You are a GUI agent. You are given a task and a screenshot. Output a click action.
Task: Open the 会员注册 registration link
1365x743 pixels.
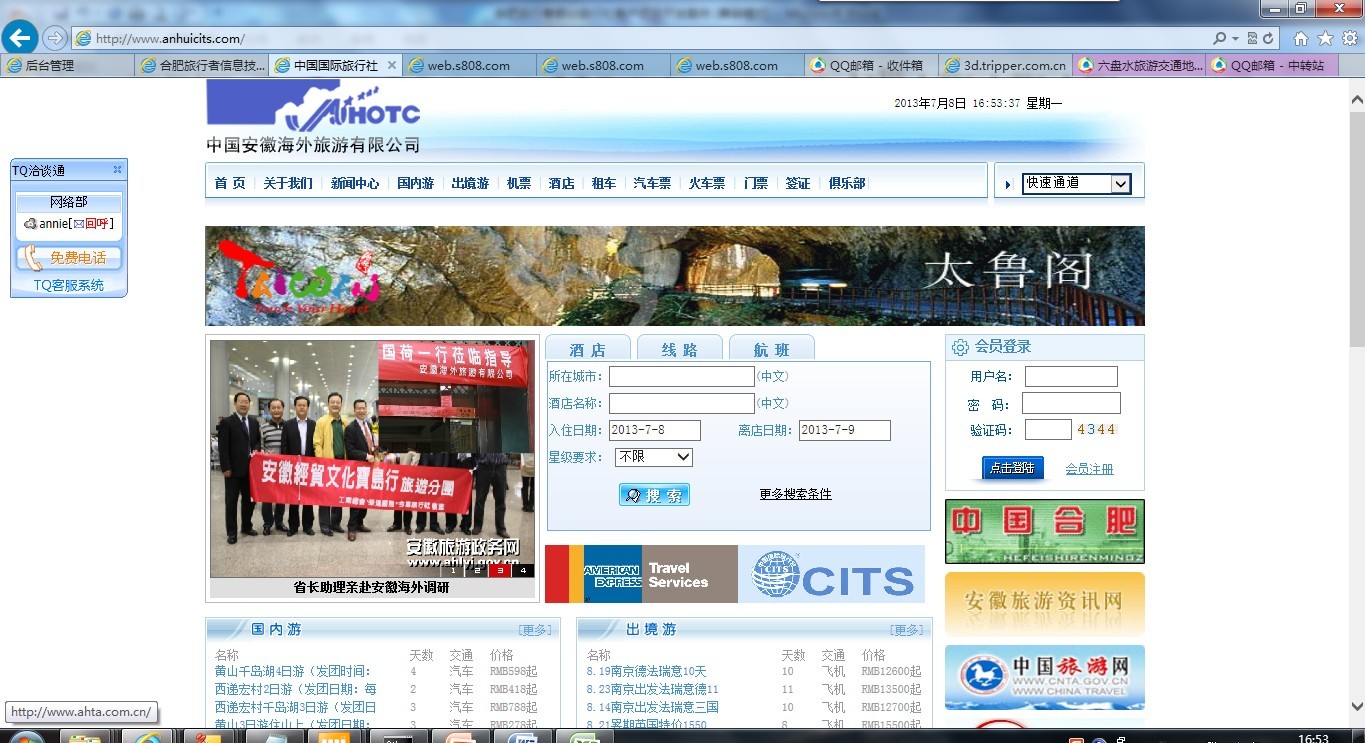click(1089, 469)
